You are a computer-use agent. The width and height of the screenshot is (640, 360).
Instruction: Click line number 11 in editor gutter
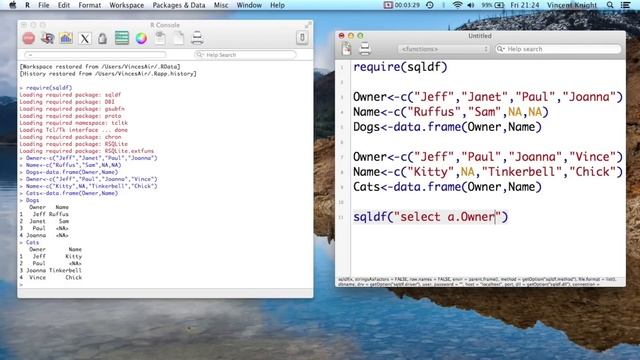point(341,217)
